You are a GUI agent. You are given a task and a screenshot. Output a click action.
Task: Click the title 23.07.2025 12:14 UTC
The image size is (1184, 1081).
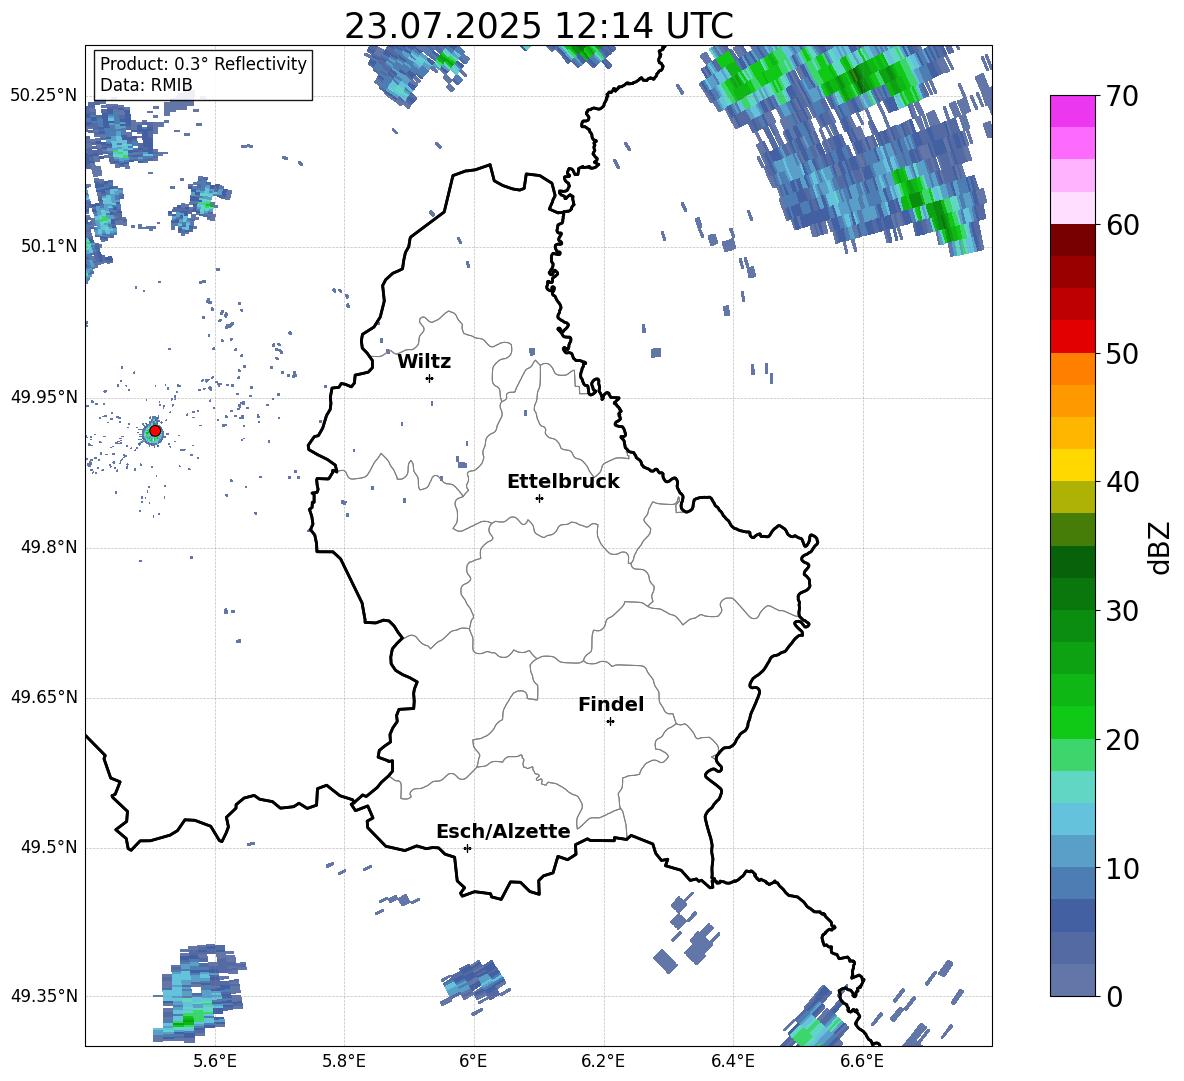539,26
